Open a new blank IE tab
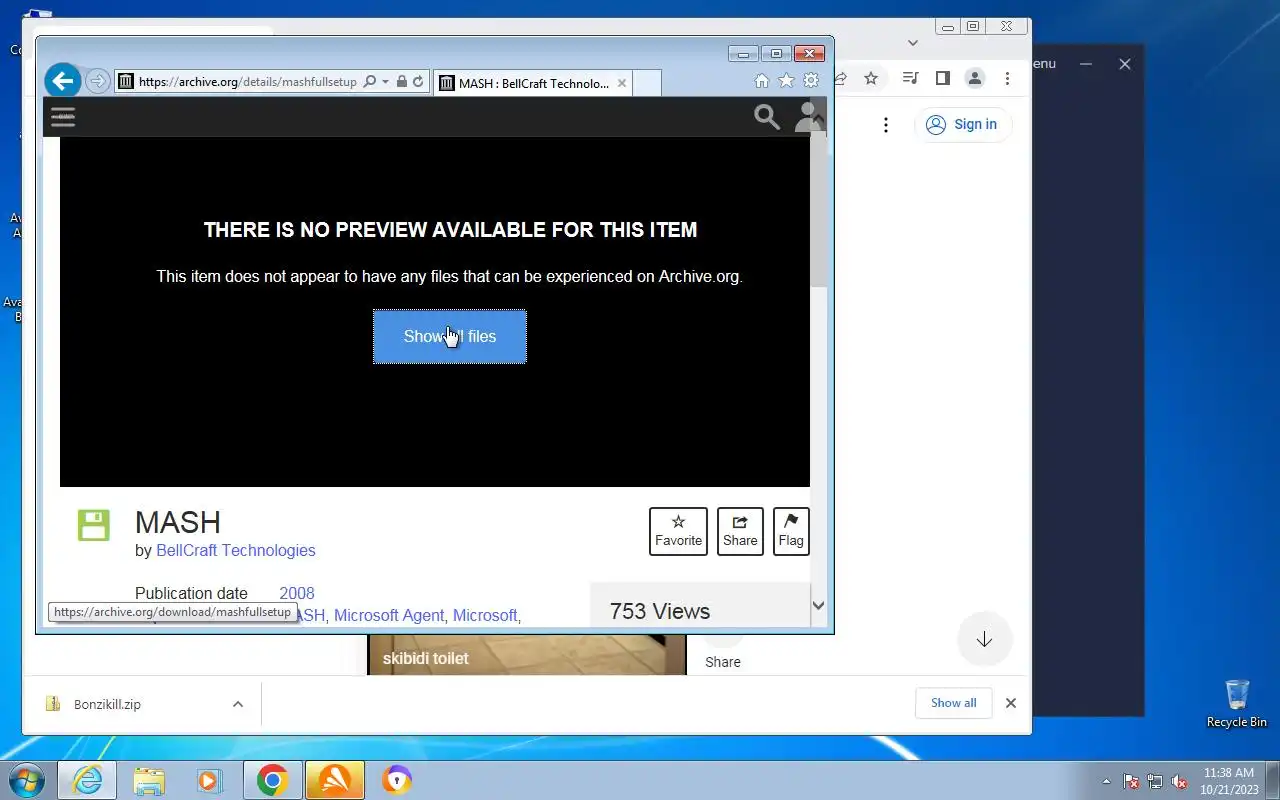This screenshot has width=1280, height=800. (x=647, y=83)
